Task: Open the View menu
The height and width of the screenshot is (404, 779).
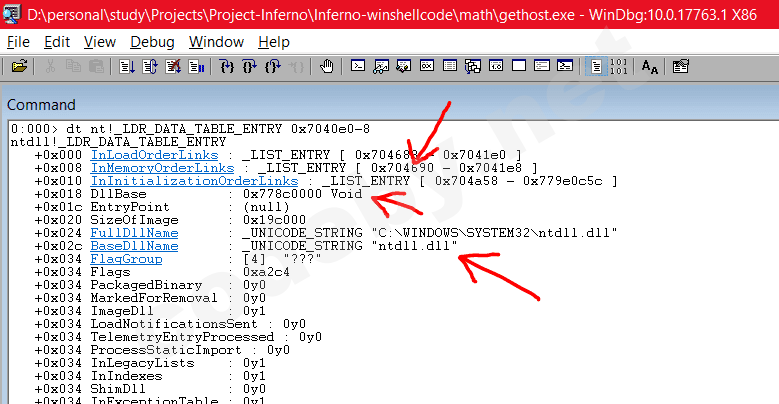Action: coord(100,42)
